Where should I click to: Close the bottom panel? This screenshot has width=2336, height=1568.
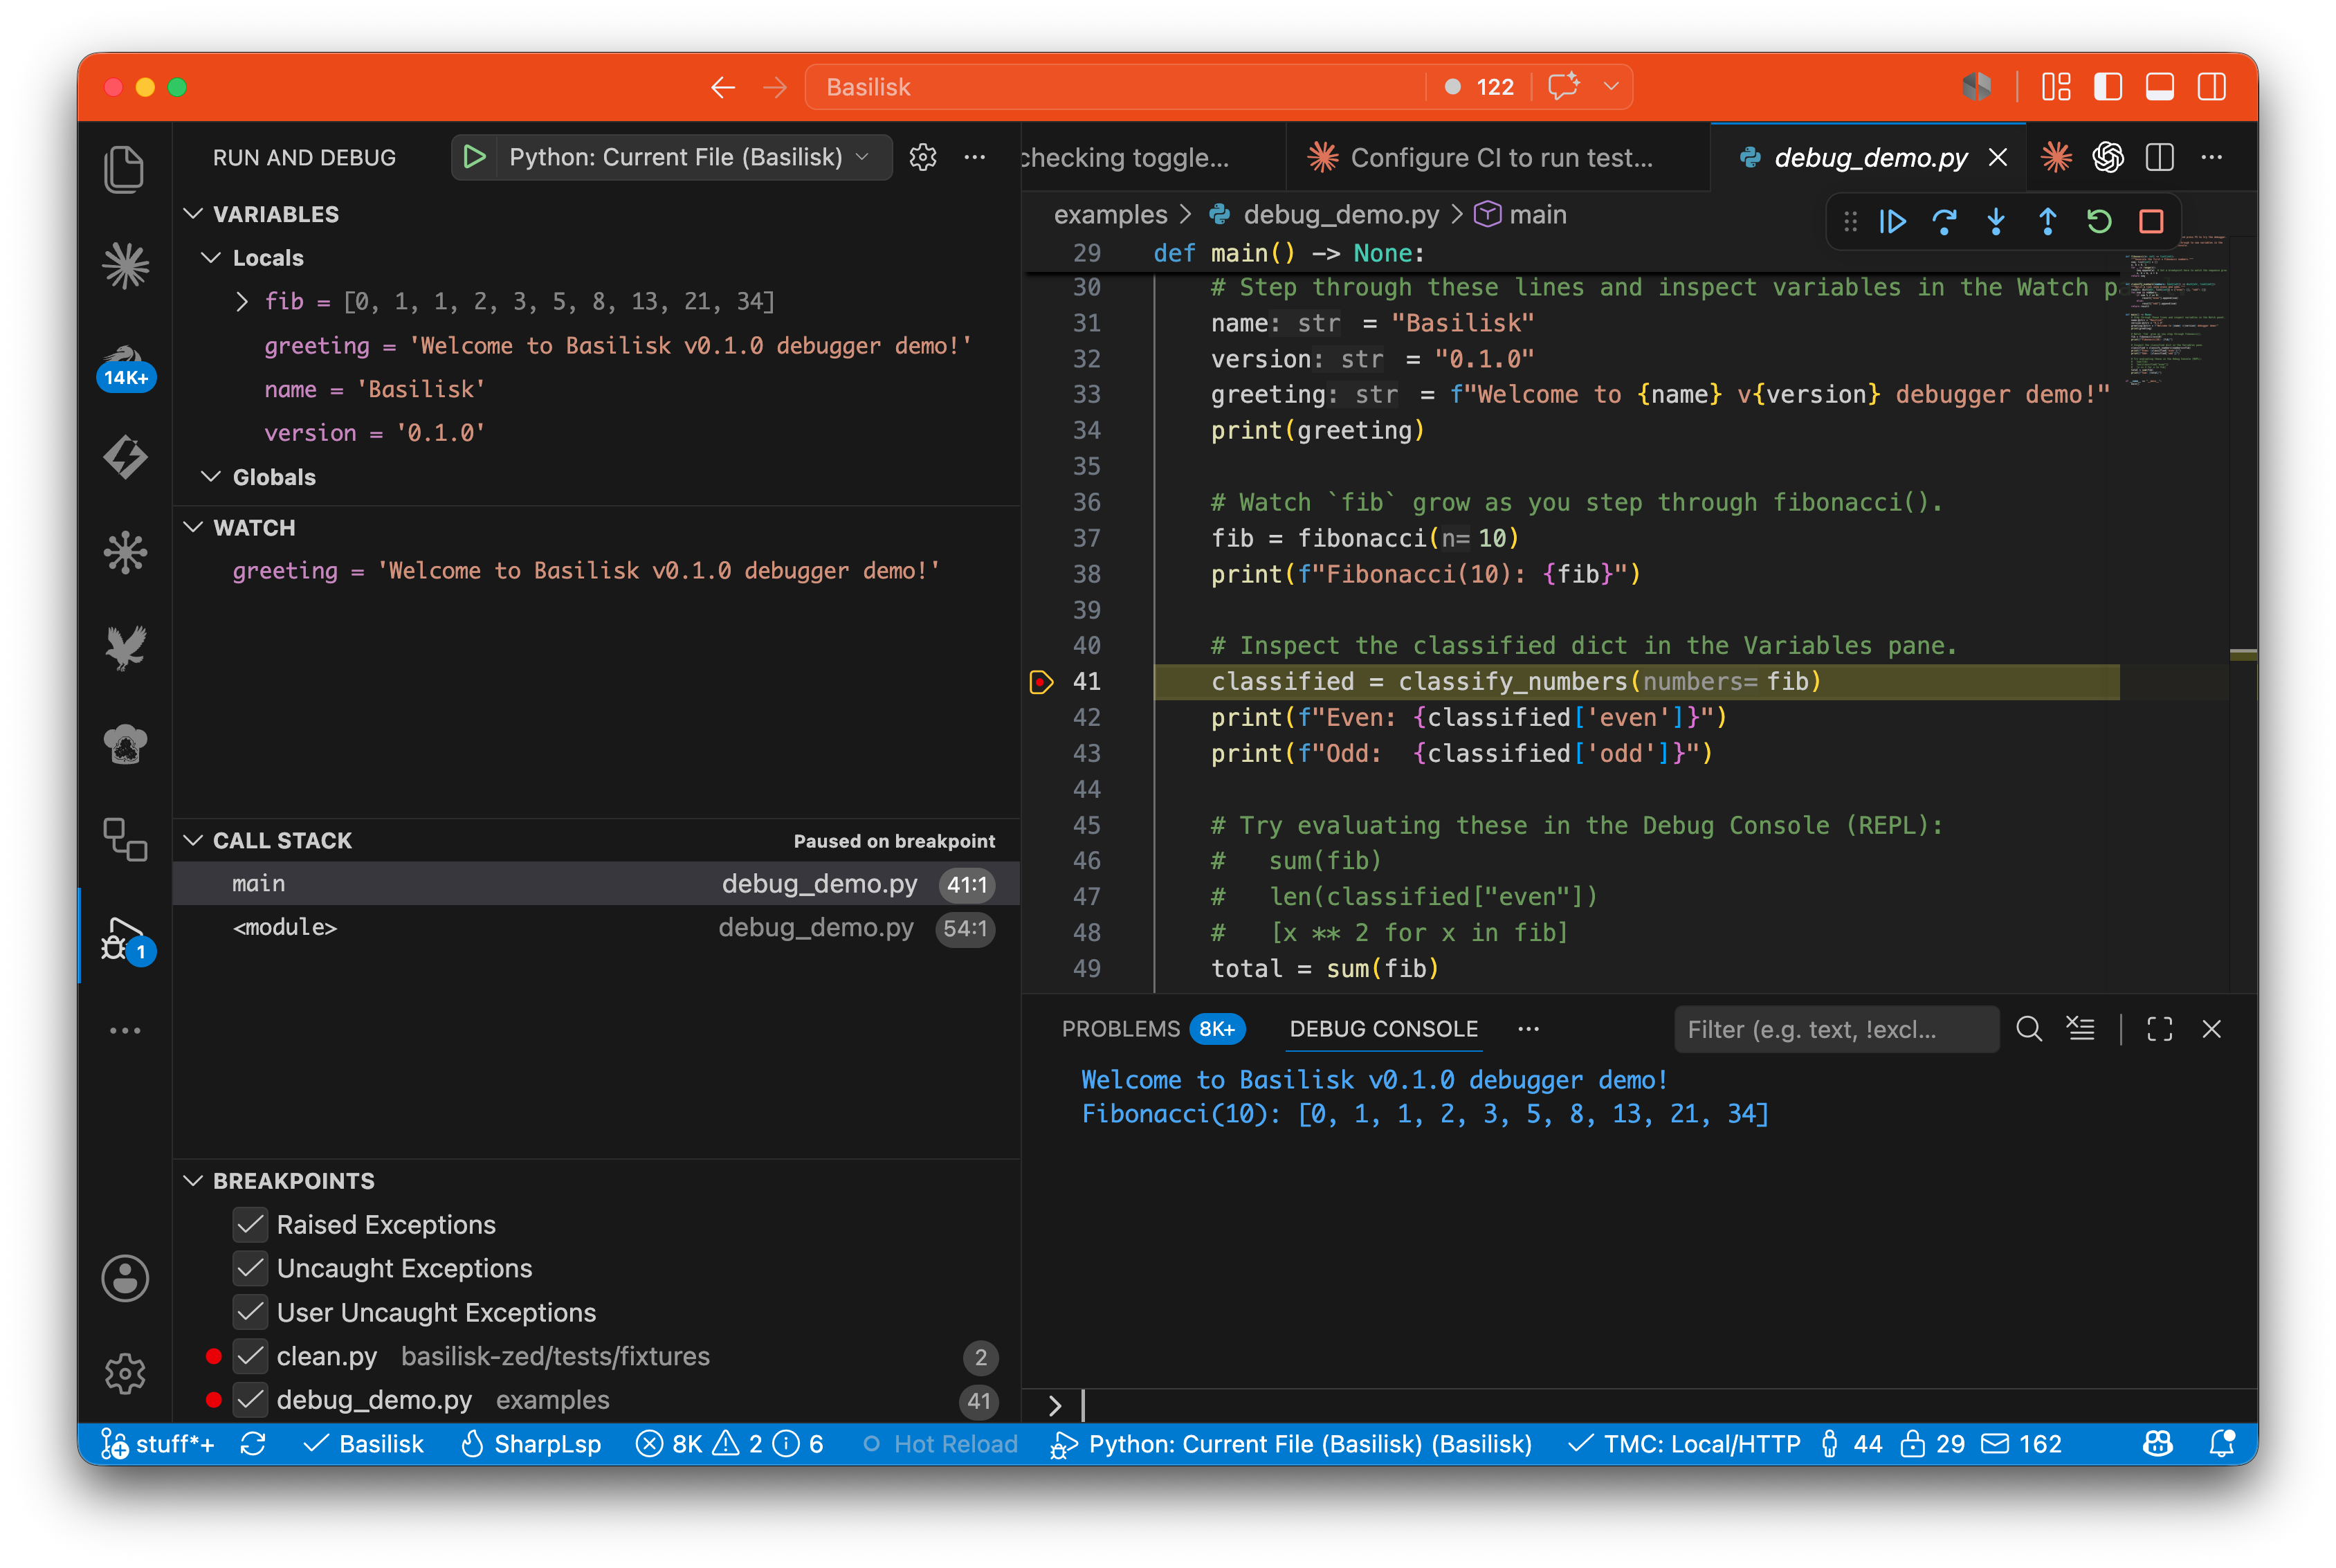[x=2212, y=1029]
